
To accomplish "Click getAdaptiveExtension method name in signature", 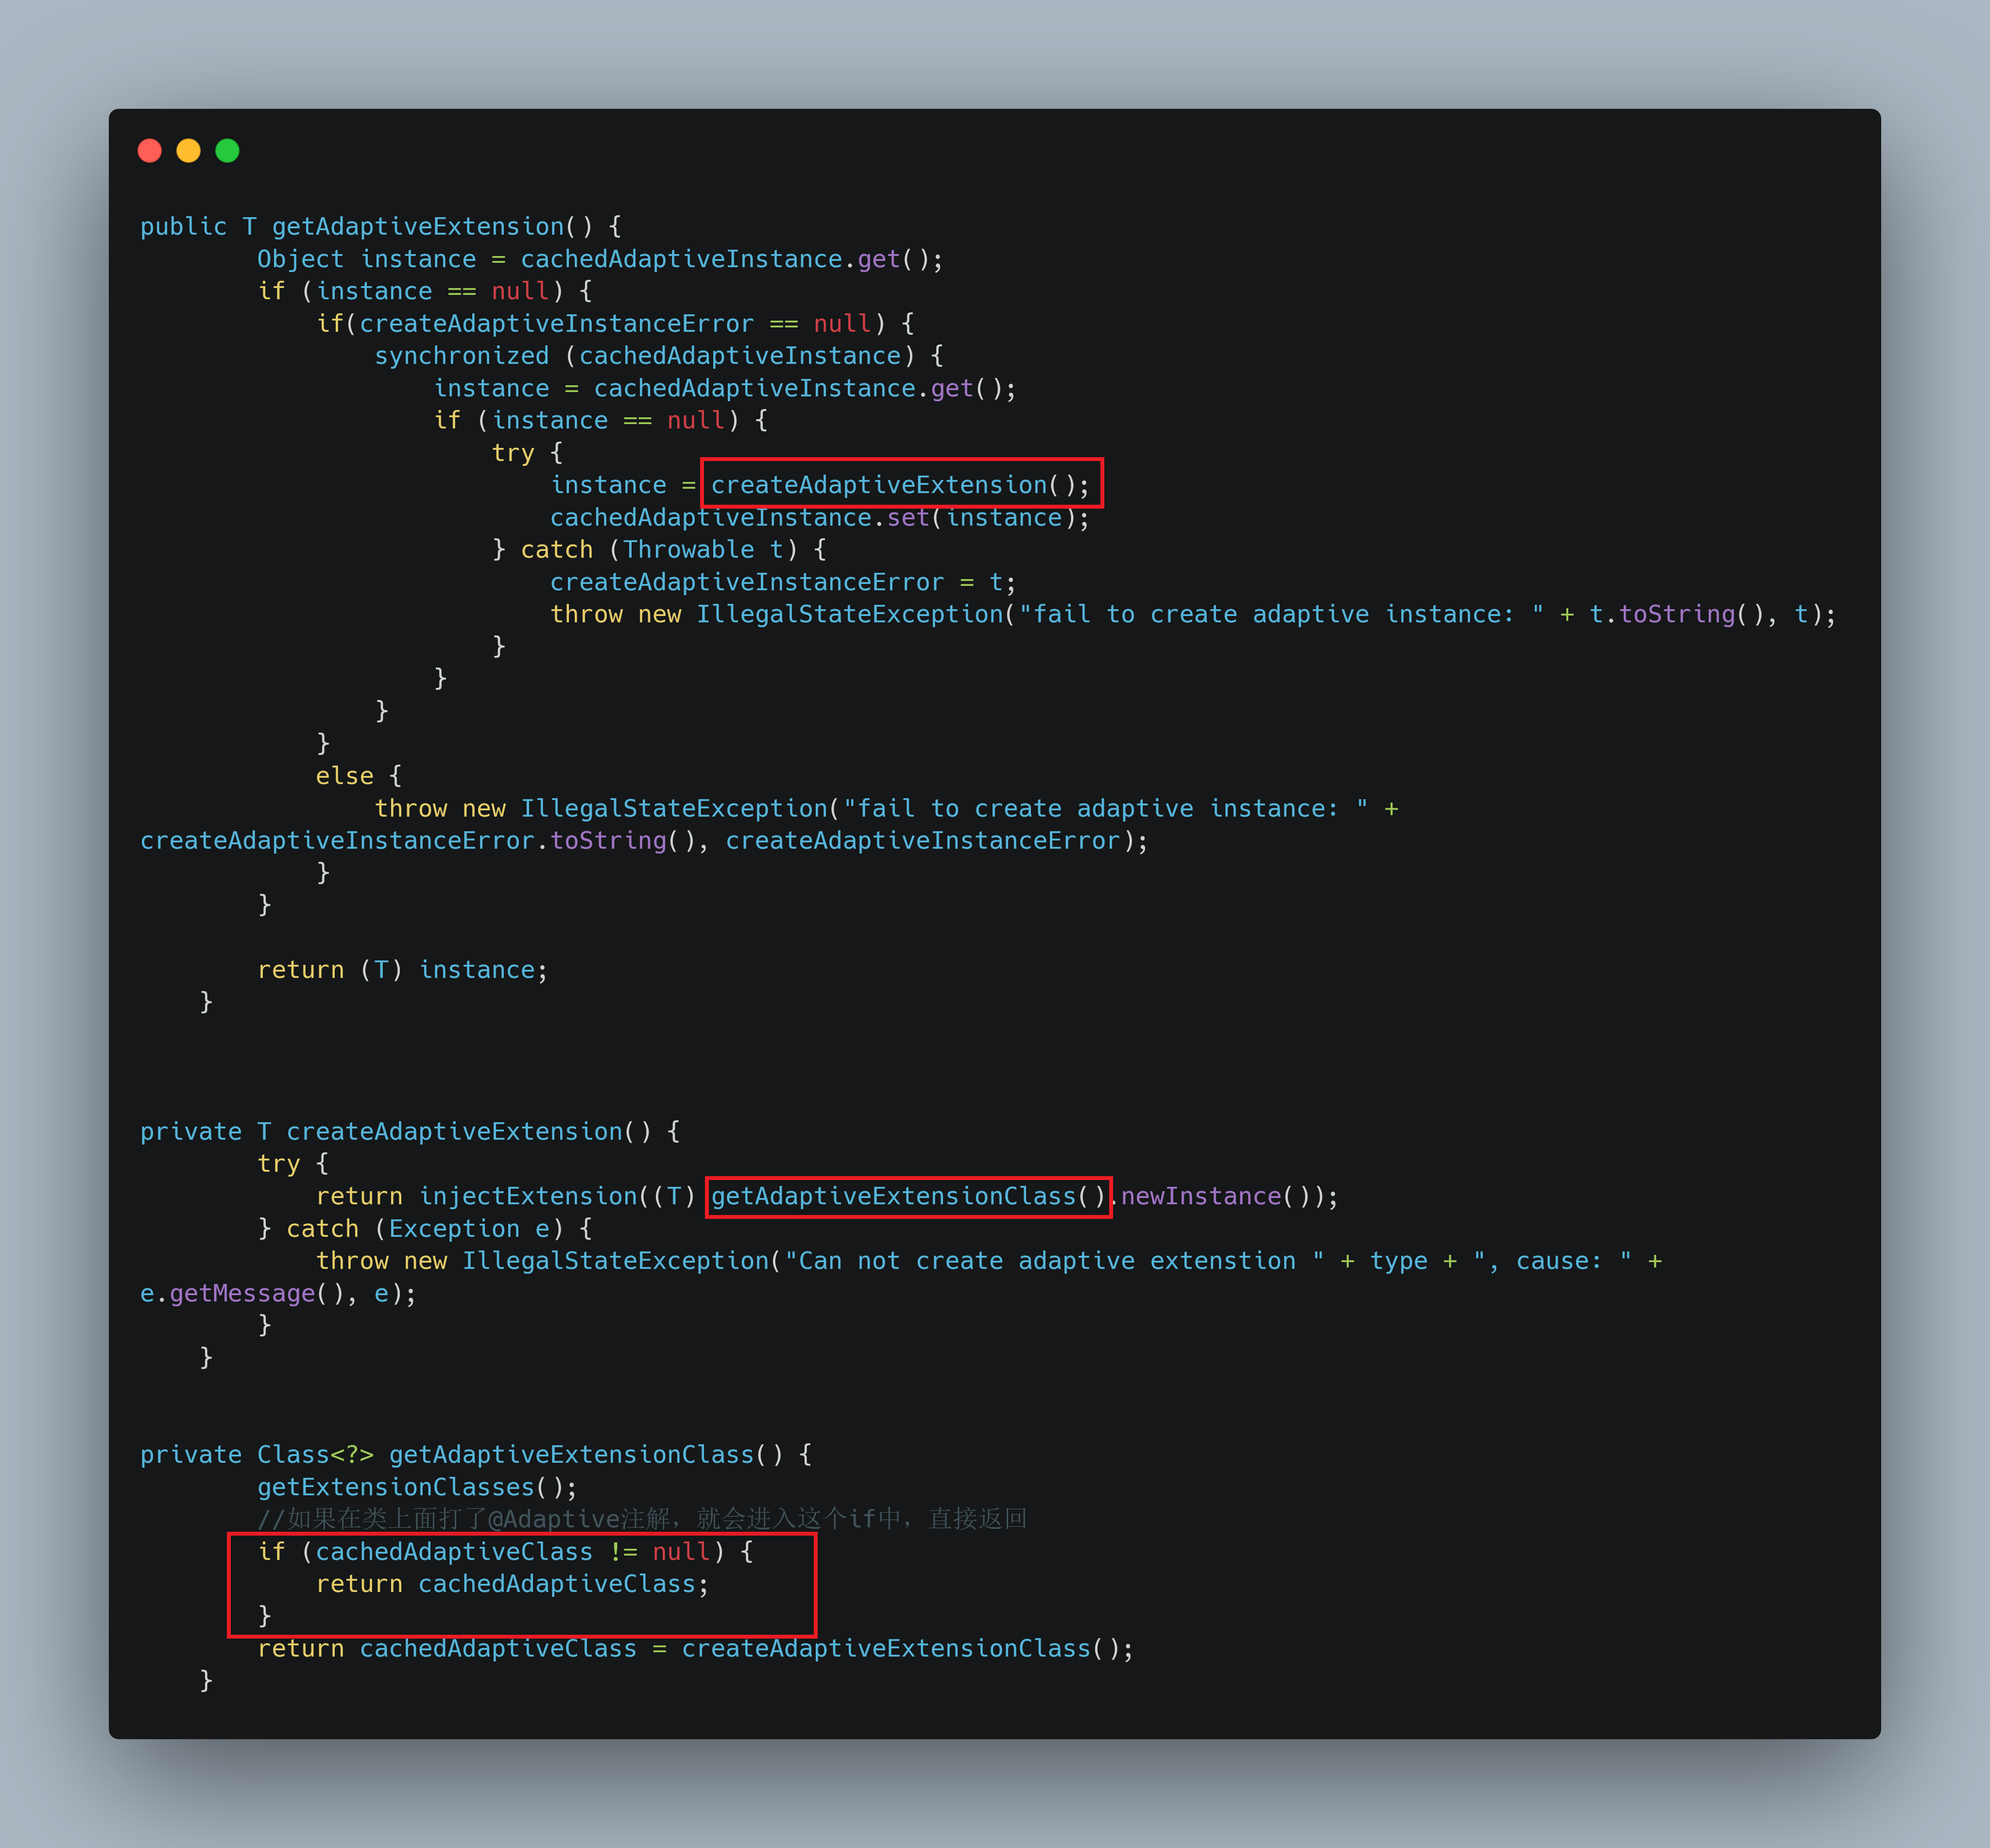I will (x=417, y=227).
